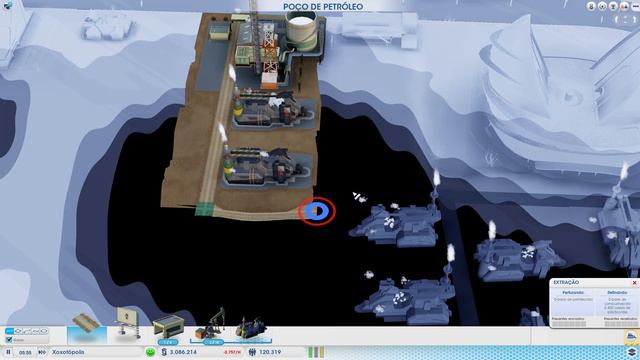
Task: Select the oil well sign module
Action: coord(127,322)
